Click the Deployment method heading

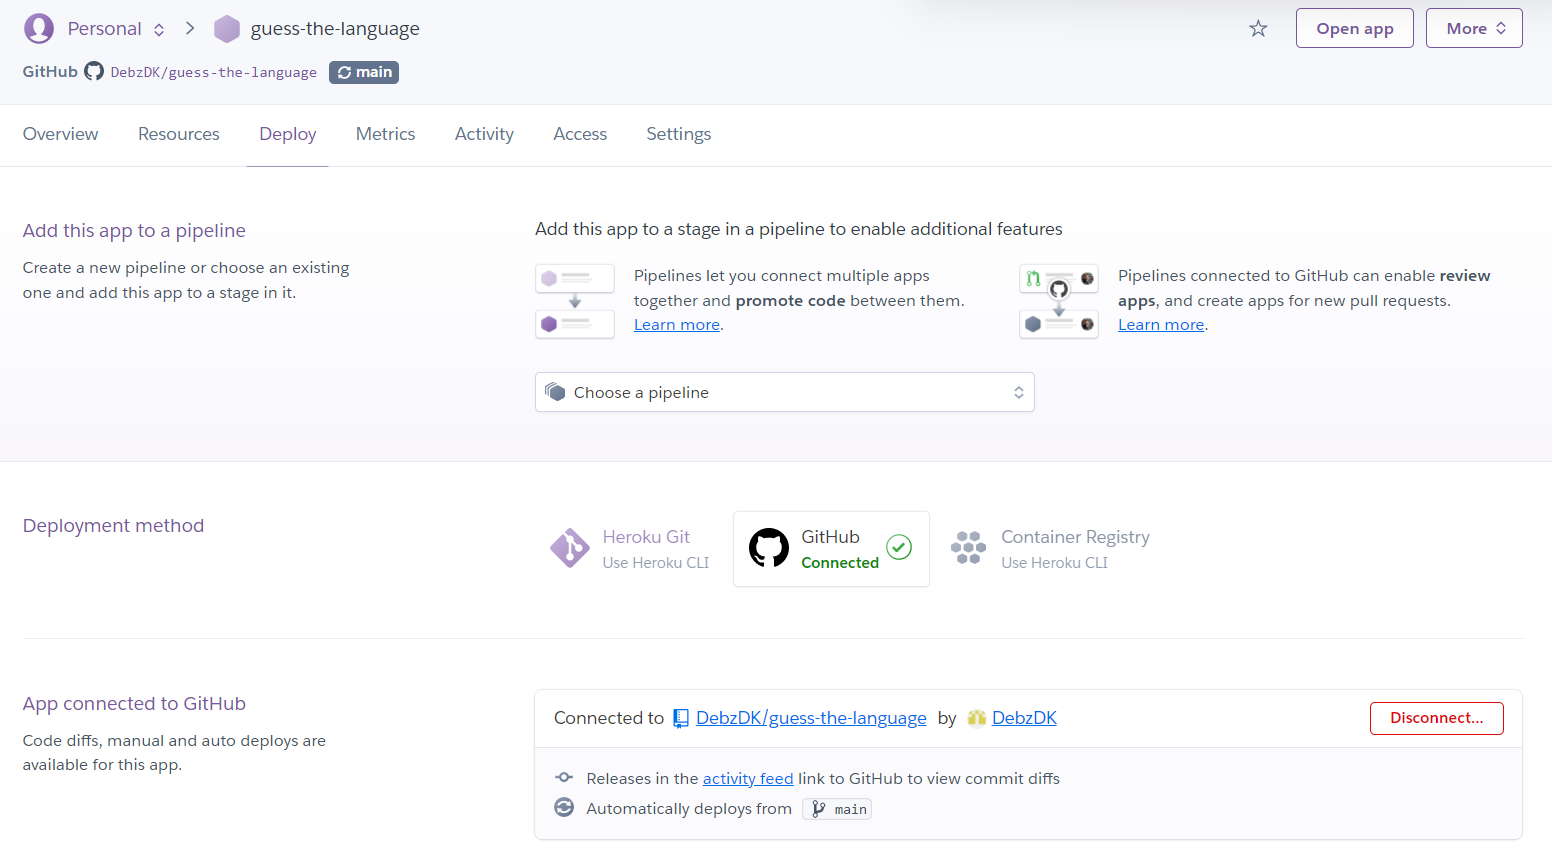pos(113,526)
